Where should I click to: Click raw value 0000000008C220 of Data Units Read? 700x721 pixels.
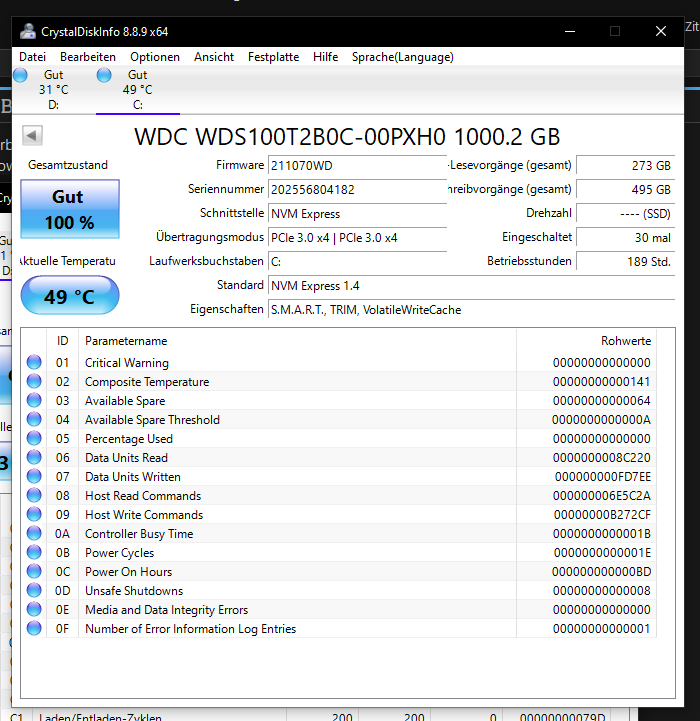(602, 458)
